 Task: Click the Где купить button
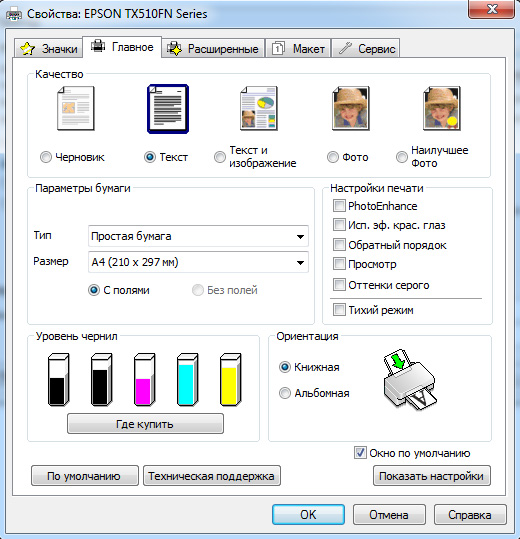click(x=145, y=424)
